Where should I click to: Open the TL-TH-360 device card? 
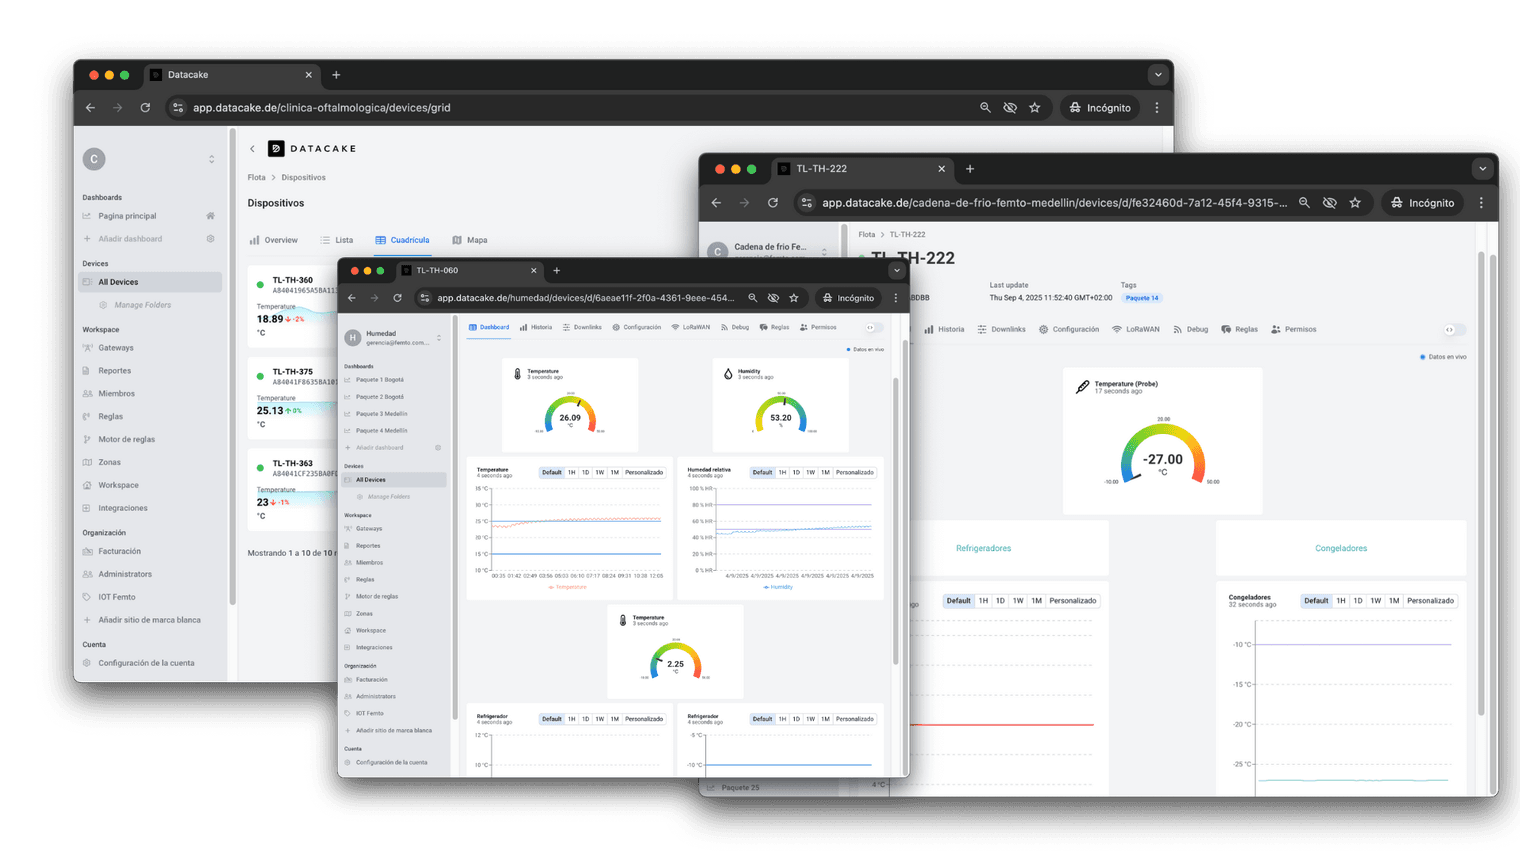point(293,308)
